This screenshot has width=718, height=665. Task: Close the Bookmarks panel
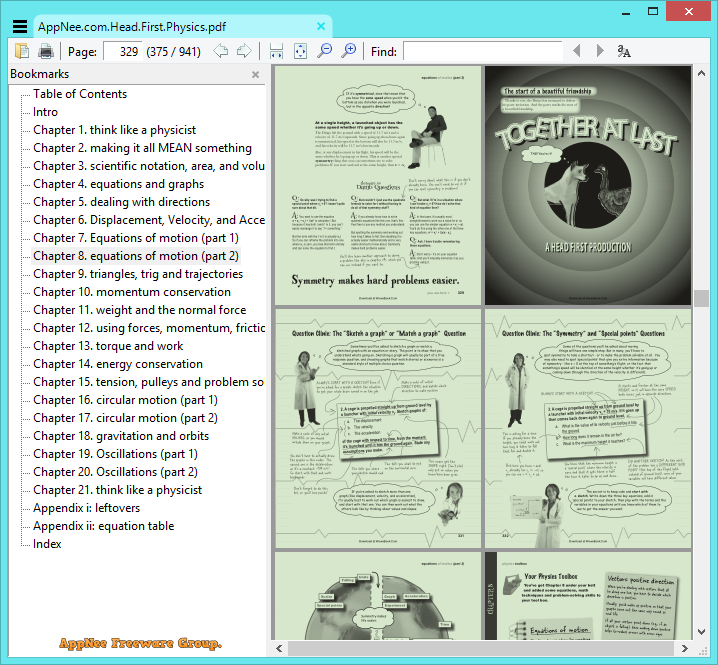click(x=256, y=74)
